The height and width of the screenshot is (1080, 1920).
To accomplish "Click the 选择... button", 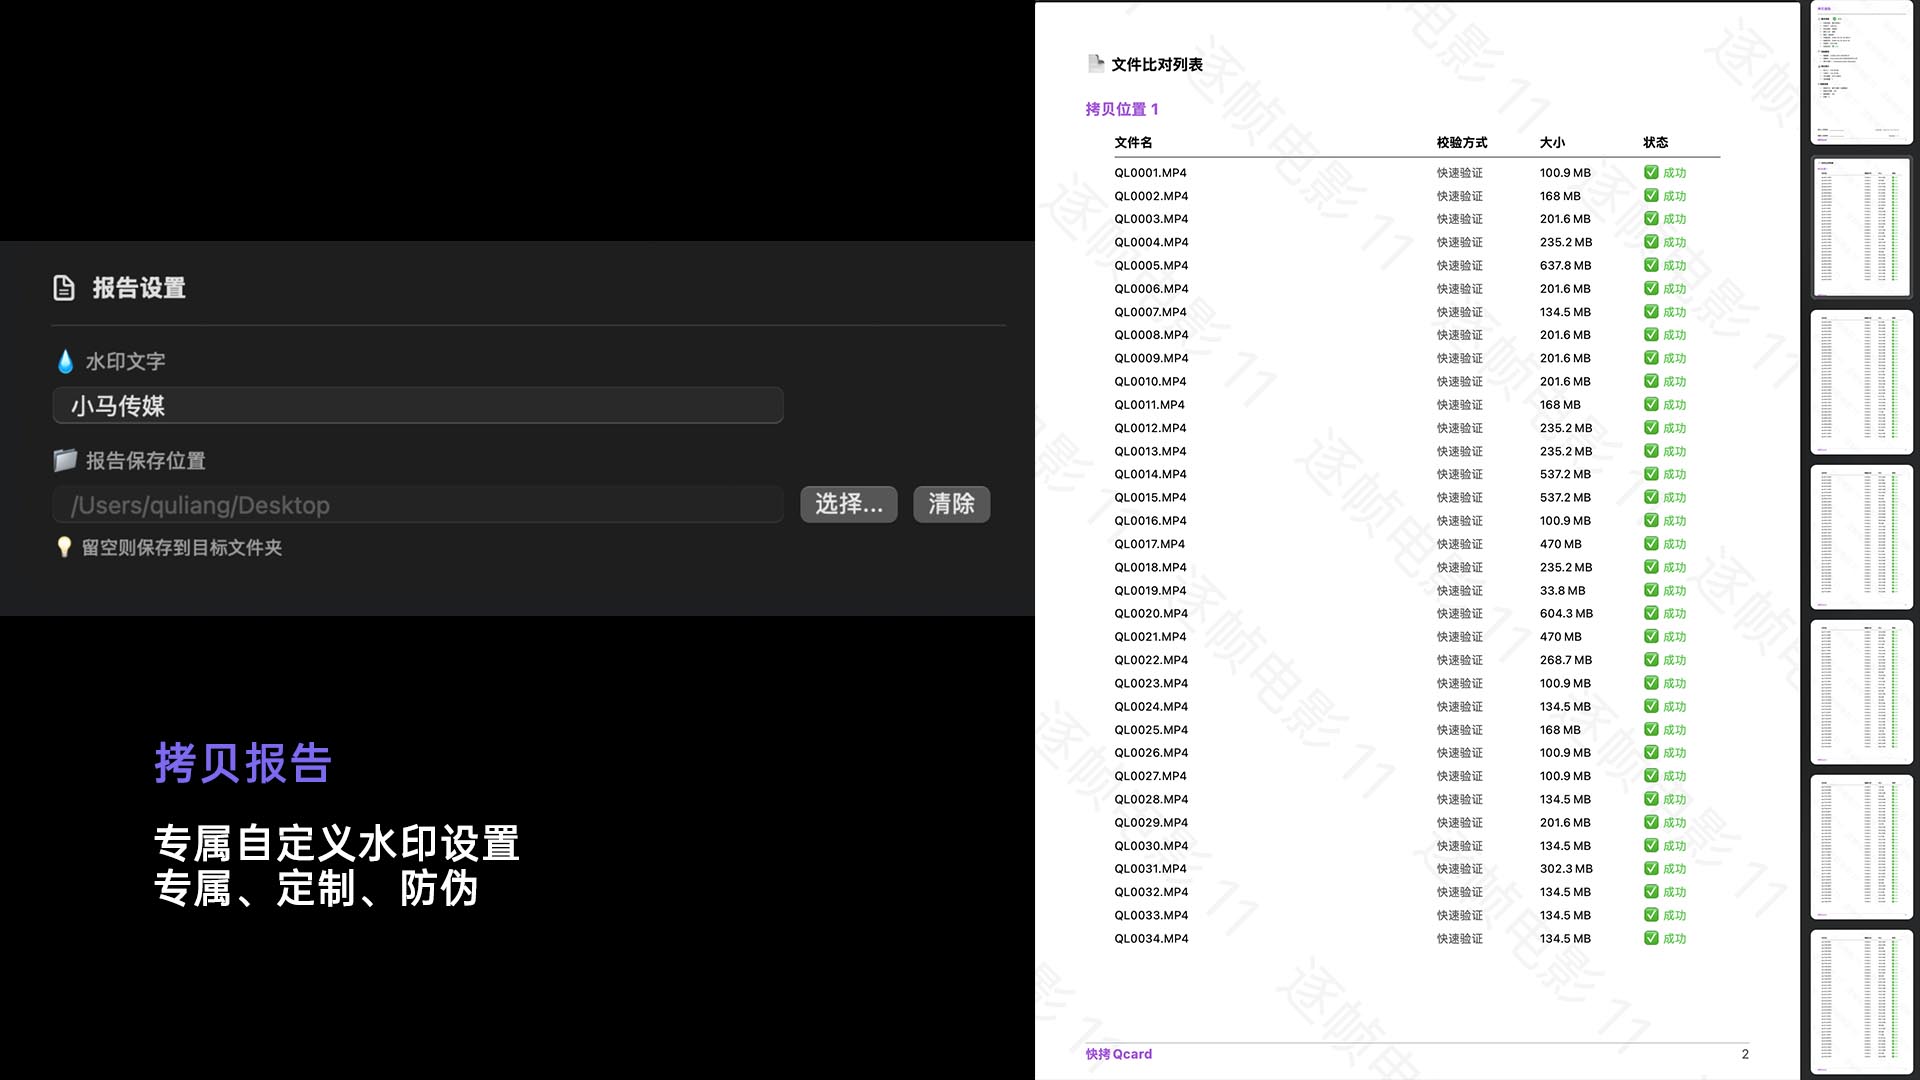I will (848, 504).
